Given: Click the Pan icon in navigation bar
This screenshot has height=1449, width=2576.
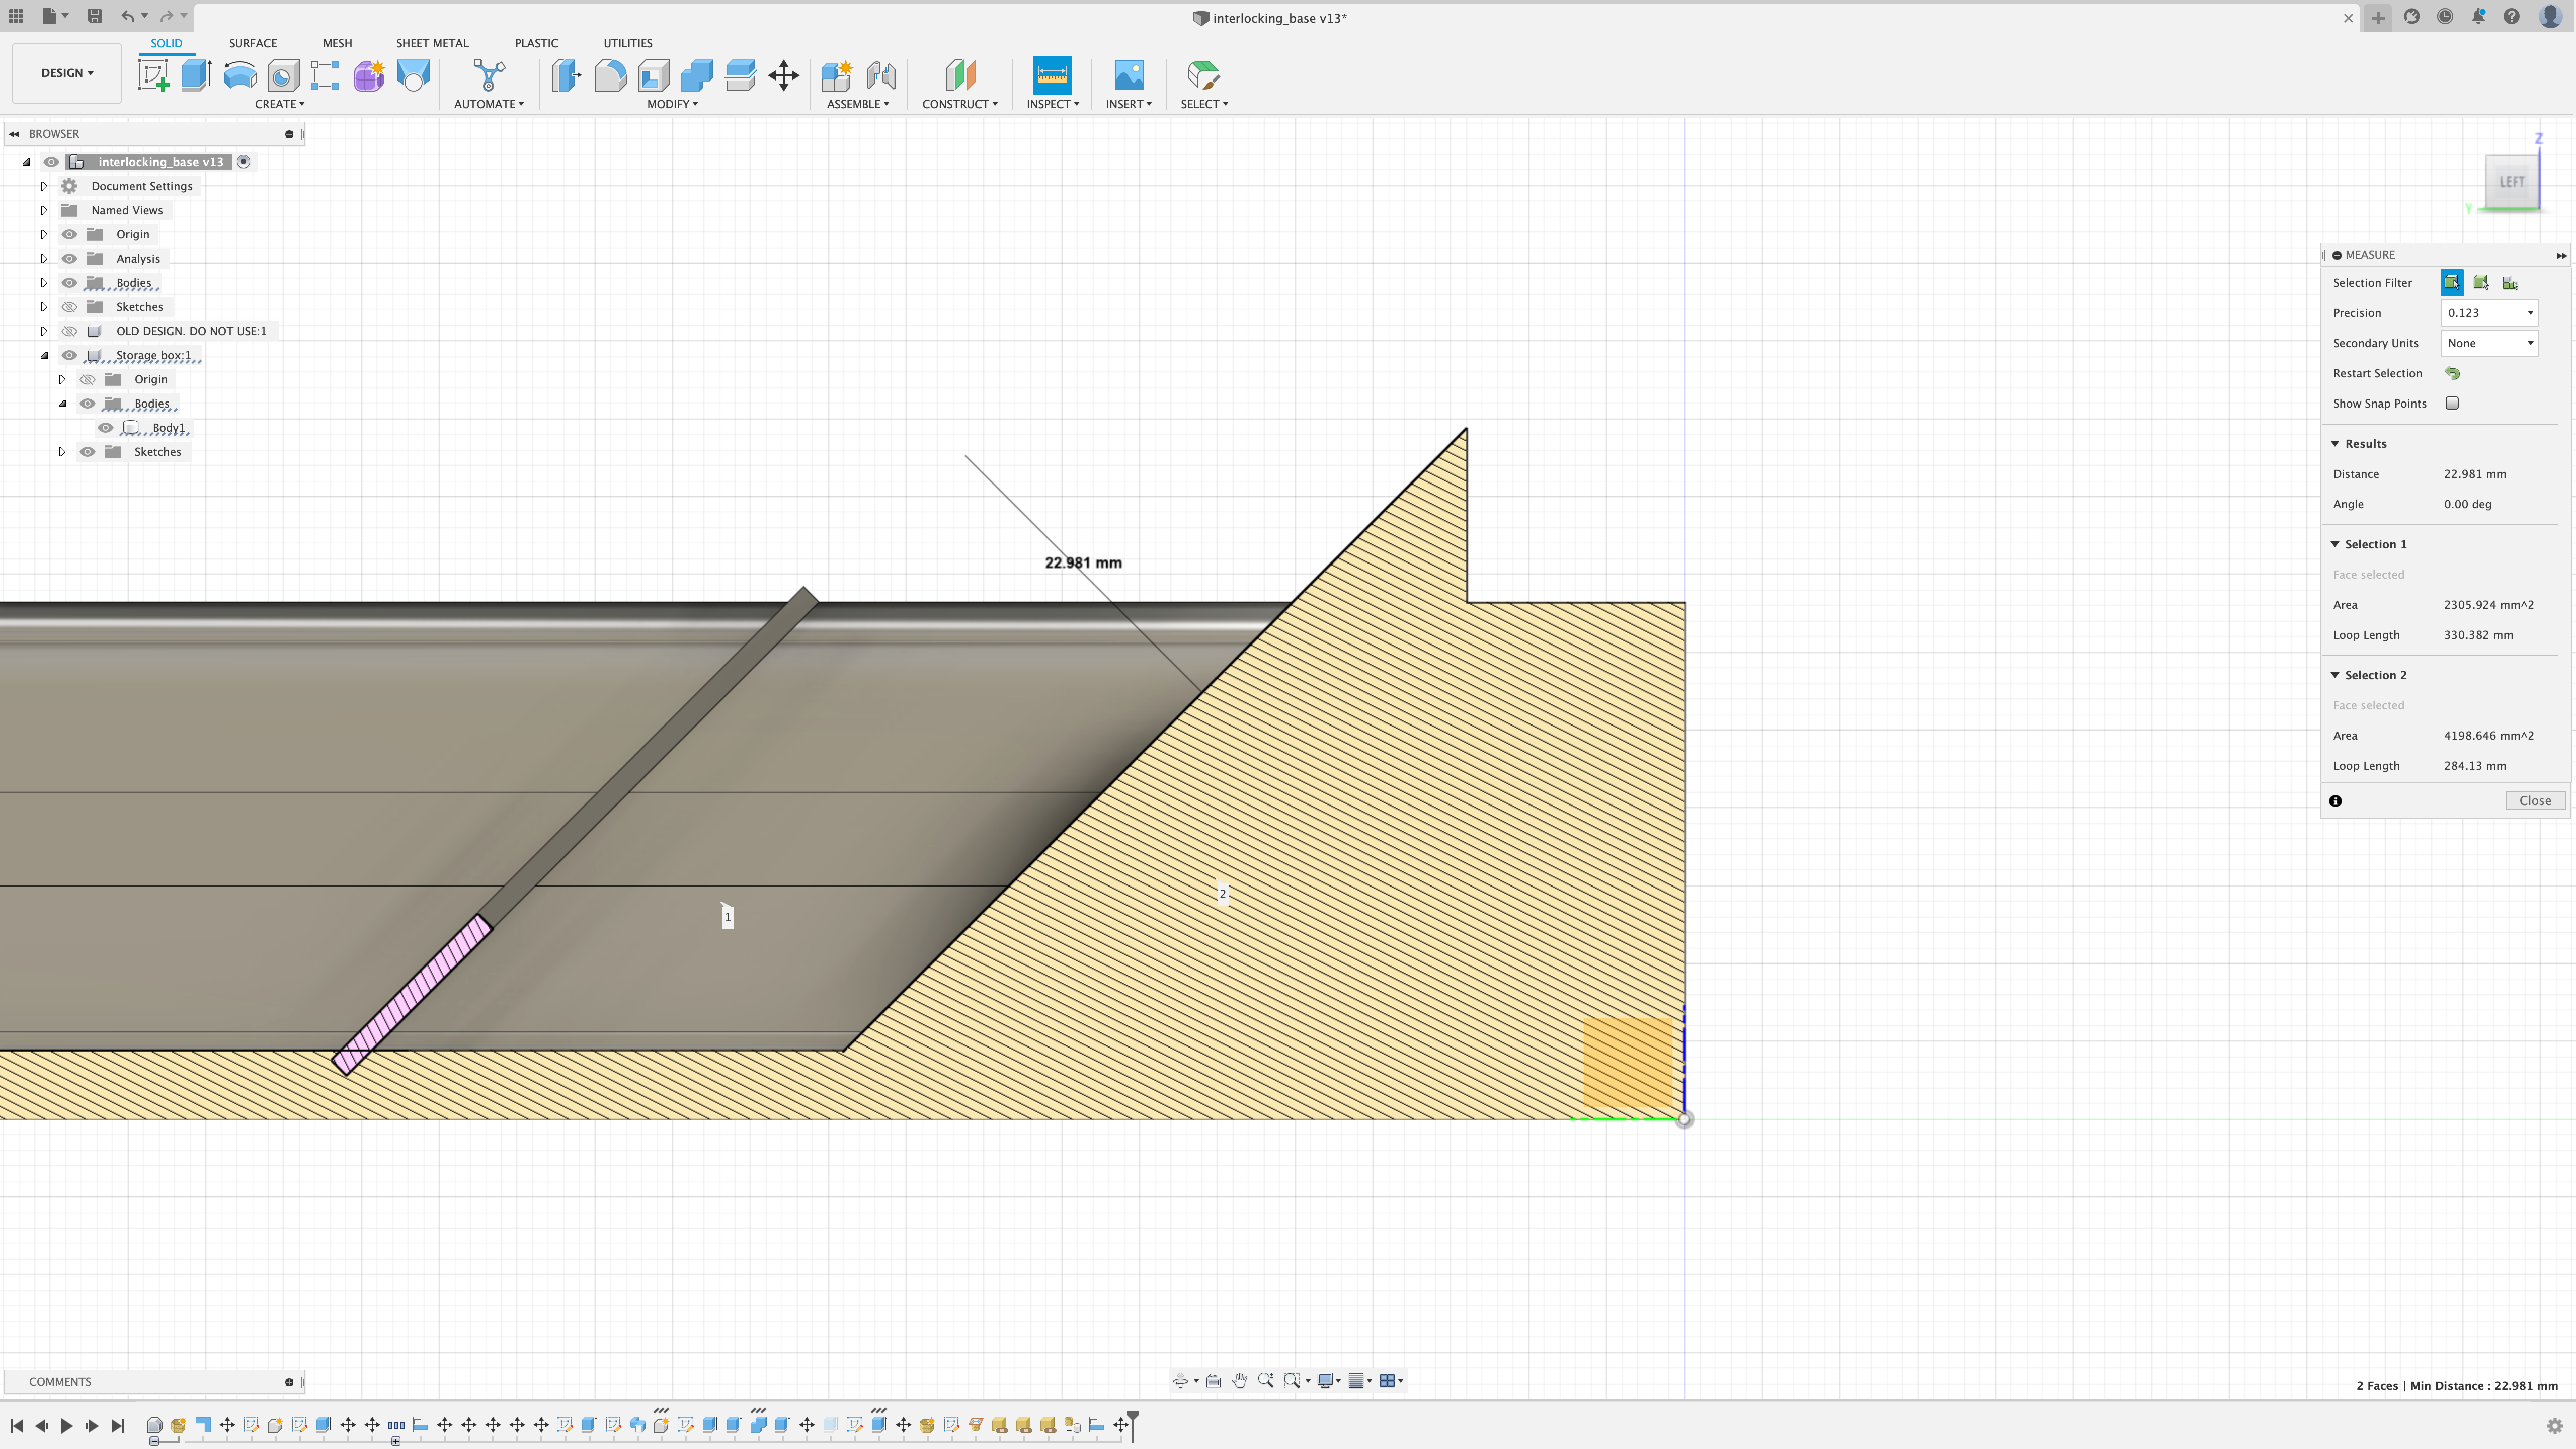Looking at the screenshot, I should coord(1240,1380).
